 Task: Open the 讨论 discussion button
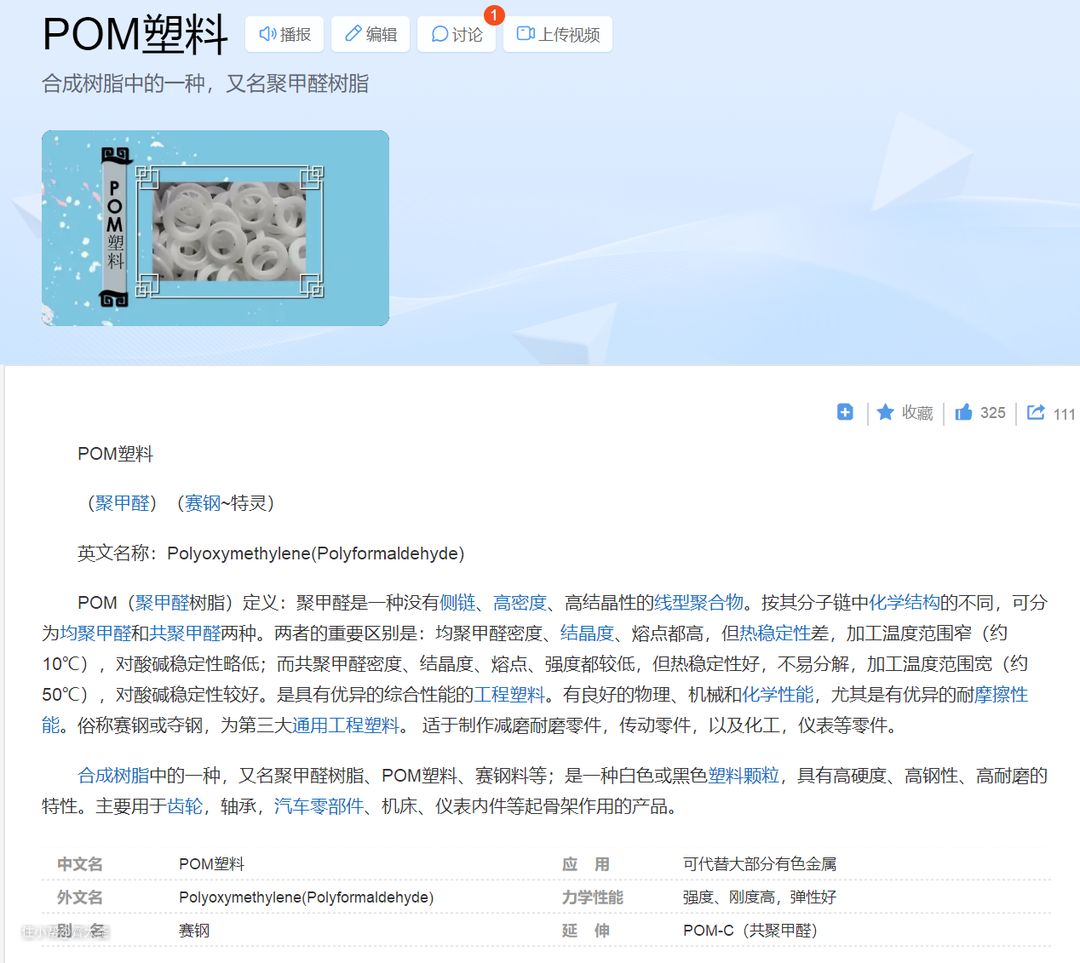pos(456,34)
